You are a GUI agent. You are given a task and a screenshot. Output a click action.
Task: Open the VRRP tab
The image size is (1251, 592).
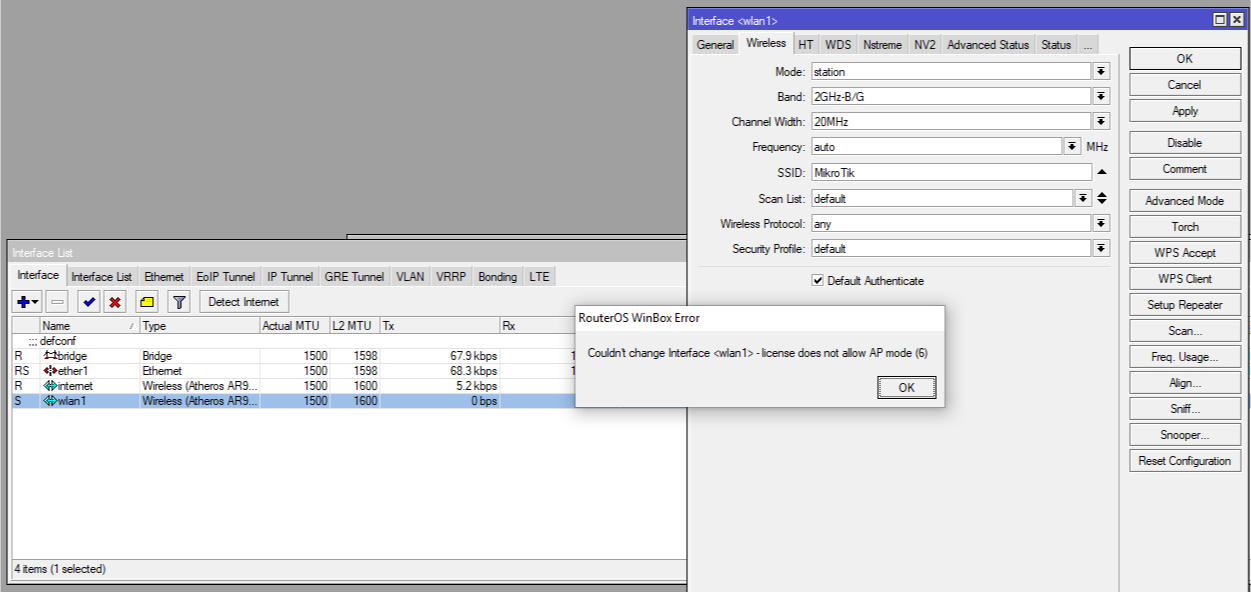(x=451, y=277)
